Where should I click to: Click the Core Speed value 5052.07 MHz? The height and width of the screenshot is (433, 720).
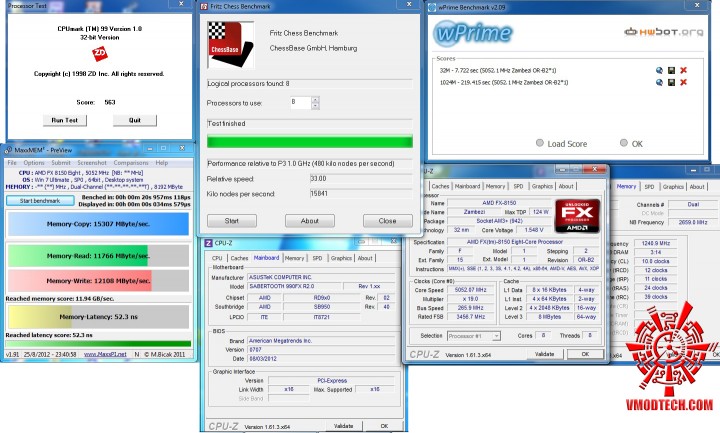click(471, 290)
